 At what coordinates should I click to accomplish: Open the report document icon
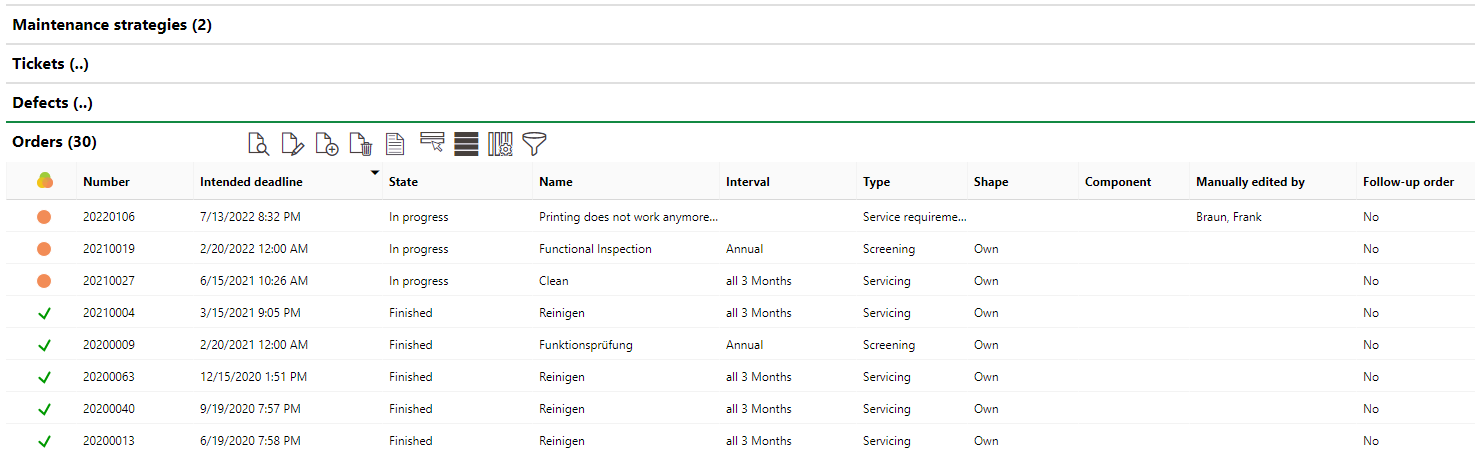click(x=395, y=144)
